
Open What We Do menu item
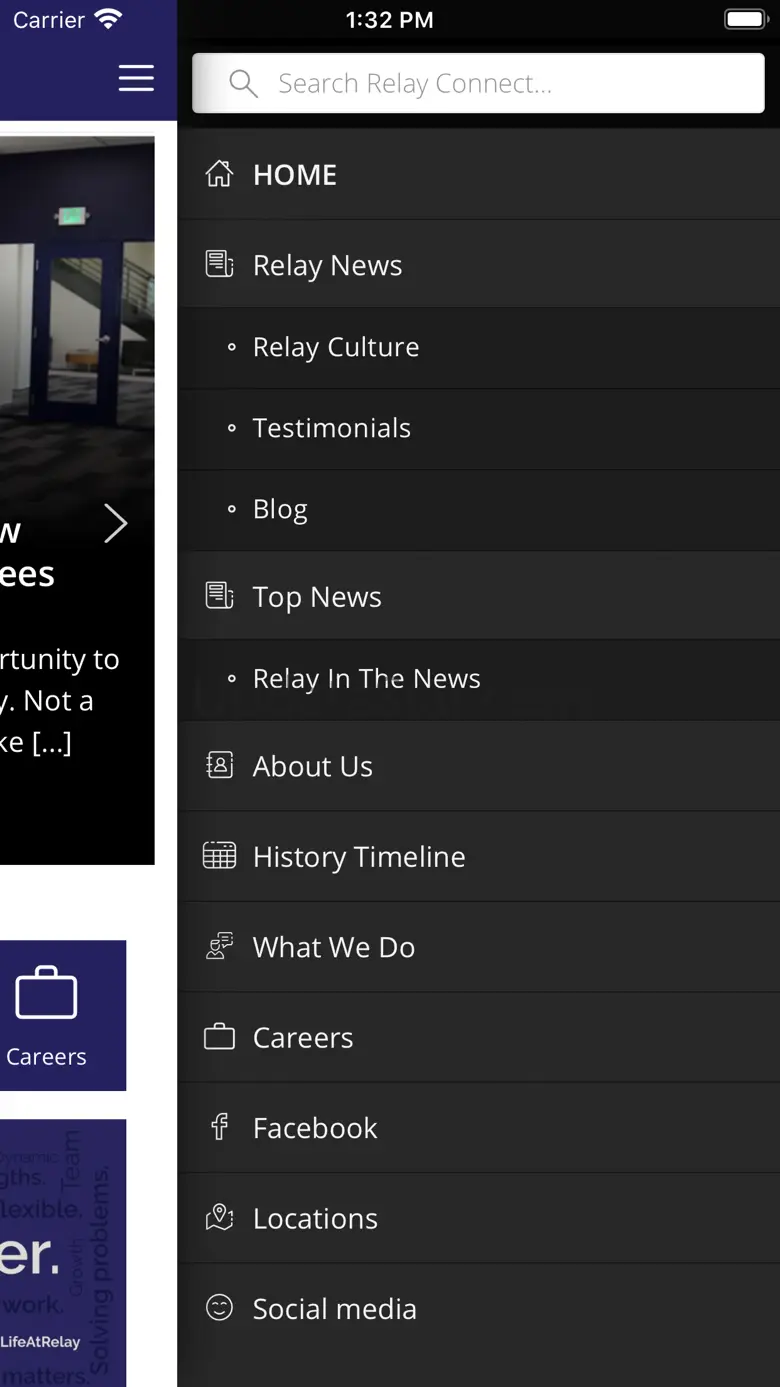(479, 947)
